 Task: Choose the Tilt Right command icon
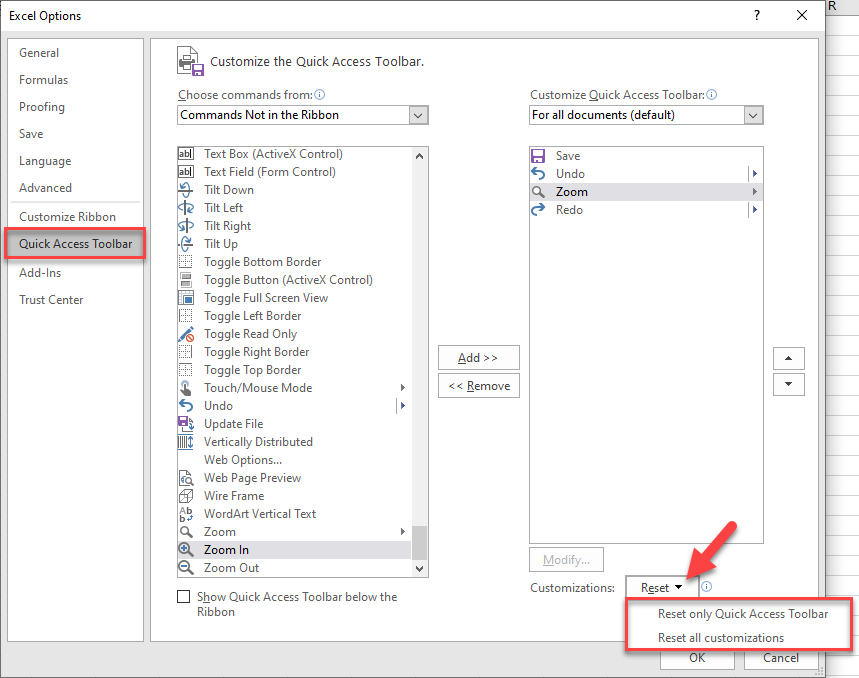[x=186, y=226]
